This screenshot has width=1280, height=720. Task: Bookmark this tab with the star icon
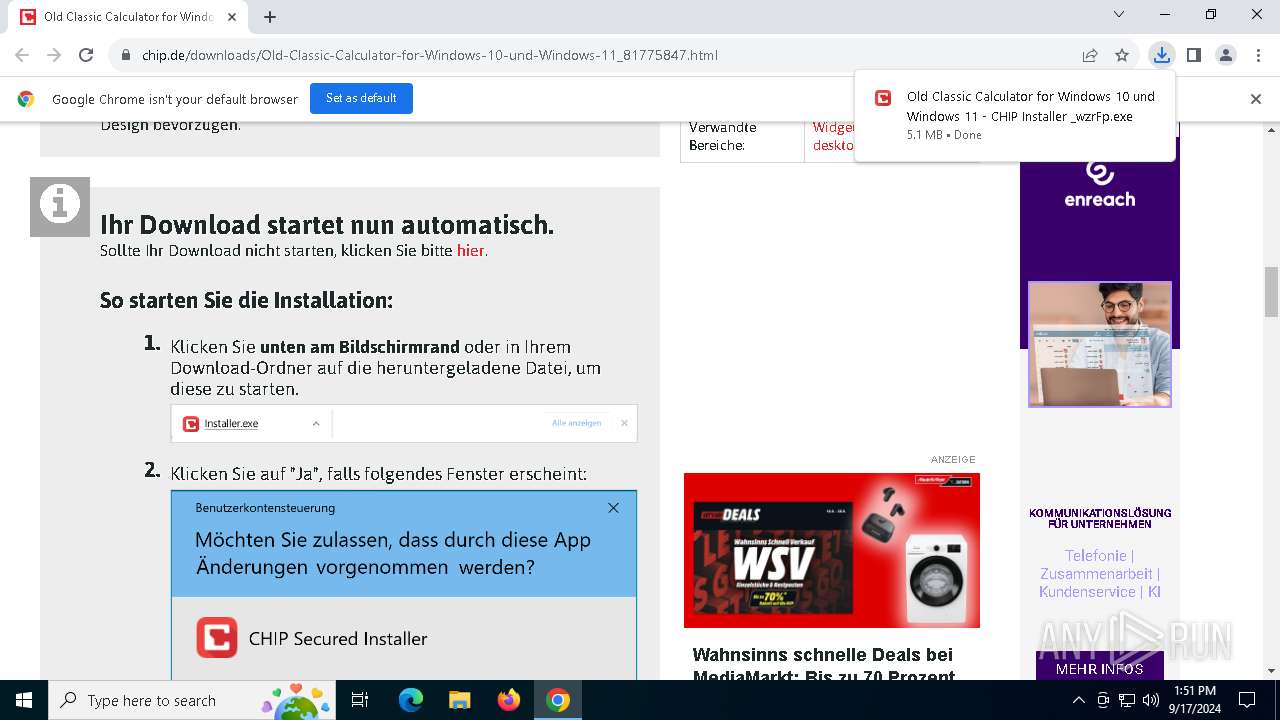[1122, 55]
